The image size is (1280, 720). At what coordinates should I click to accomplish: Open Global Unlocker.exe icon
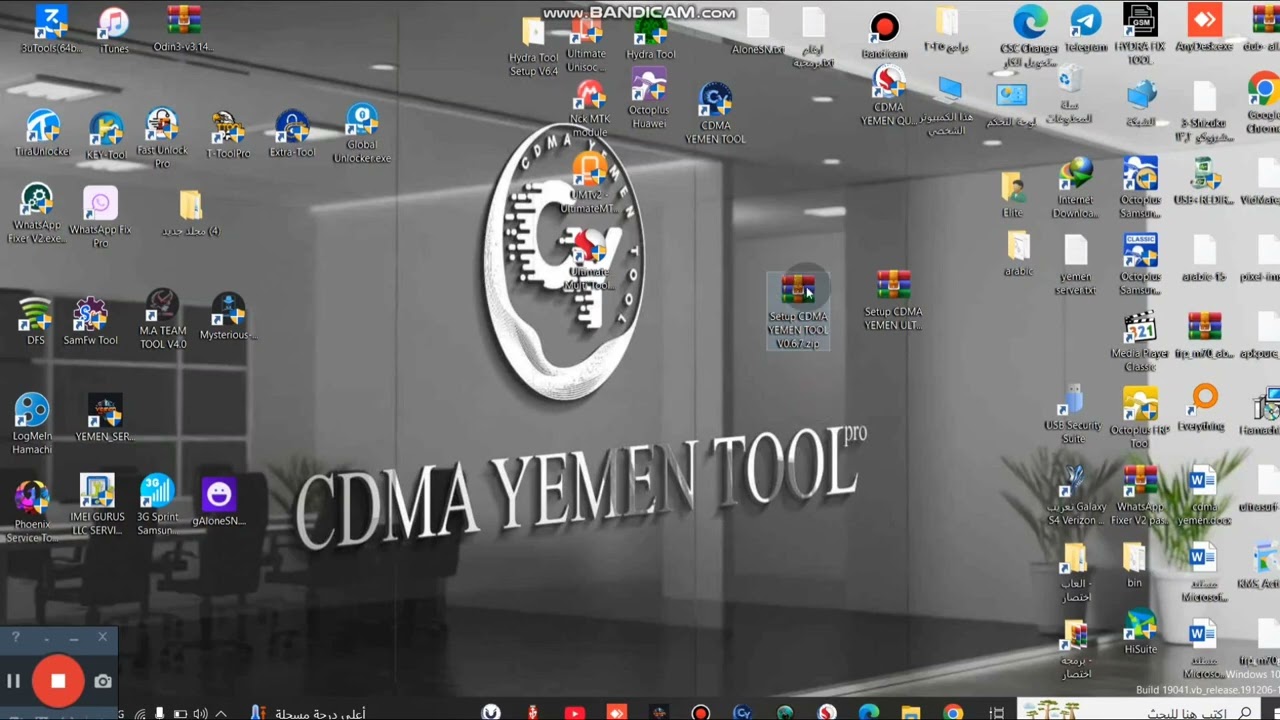pyautogui.click(x=362, y=133)
